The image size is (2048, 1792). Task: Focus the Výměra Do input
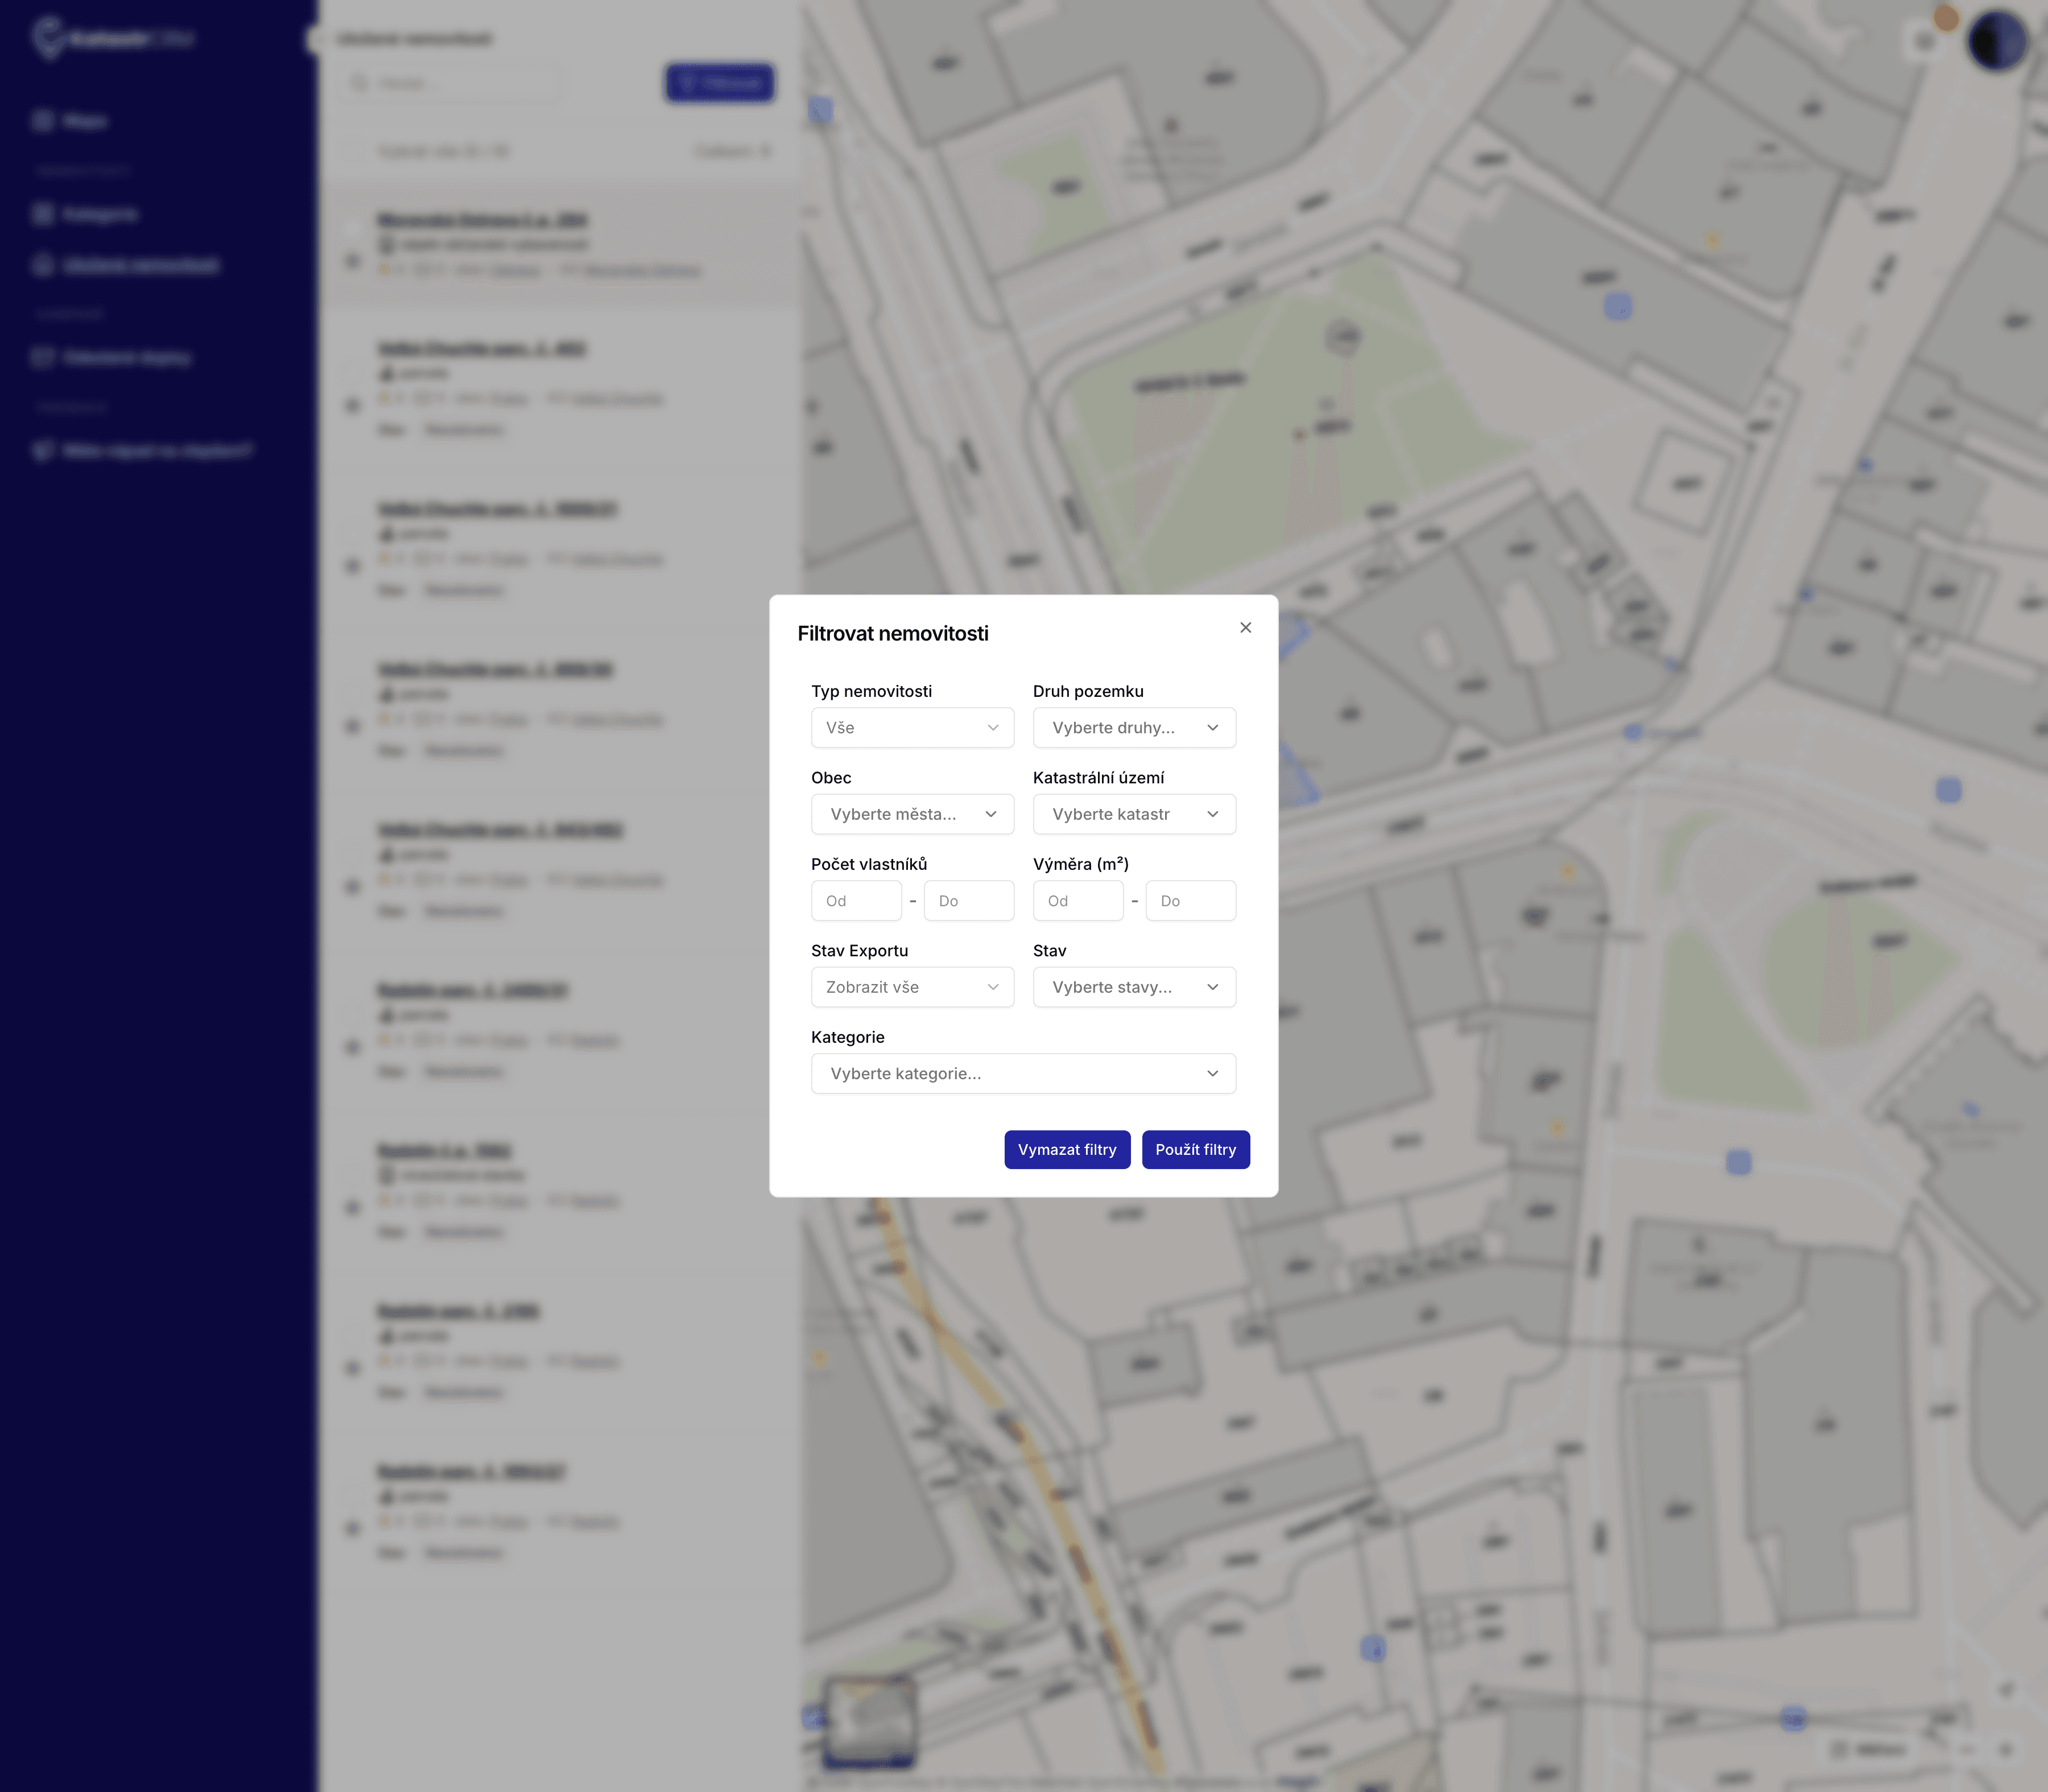click(x=1190, y=900)
